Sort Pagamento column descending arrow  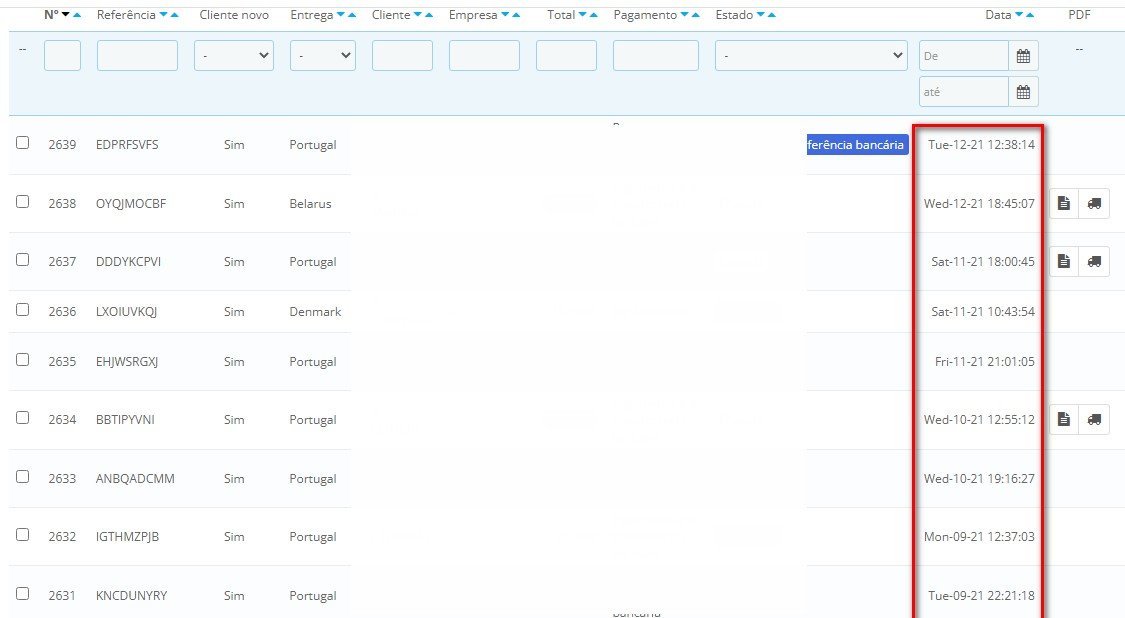click(x=684, y=15)
